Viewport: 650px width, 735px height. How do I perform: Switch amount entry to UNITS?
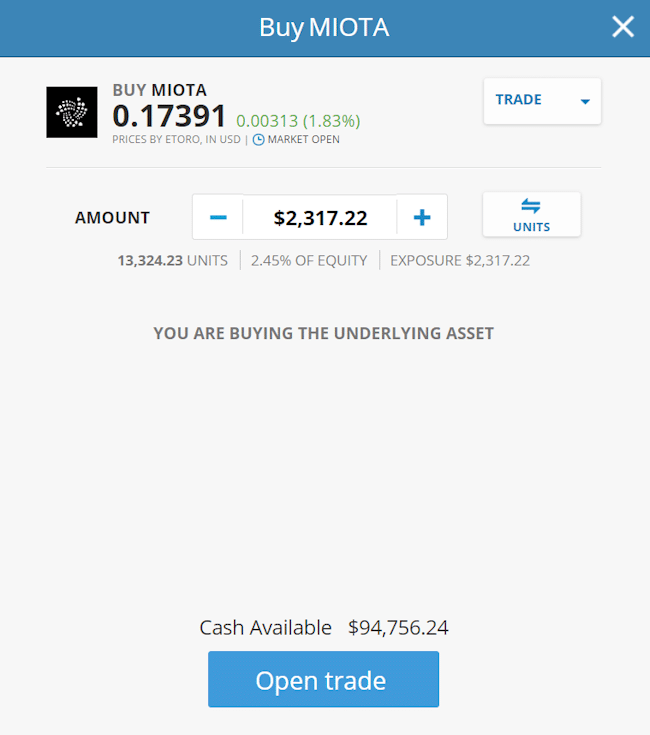[531, 214]
